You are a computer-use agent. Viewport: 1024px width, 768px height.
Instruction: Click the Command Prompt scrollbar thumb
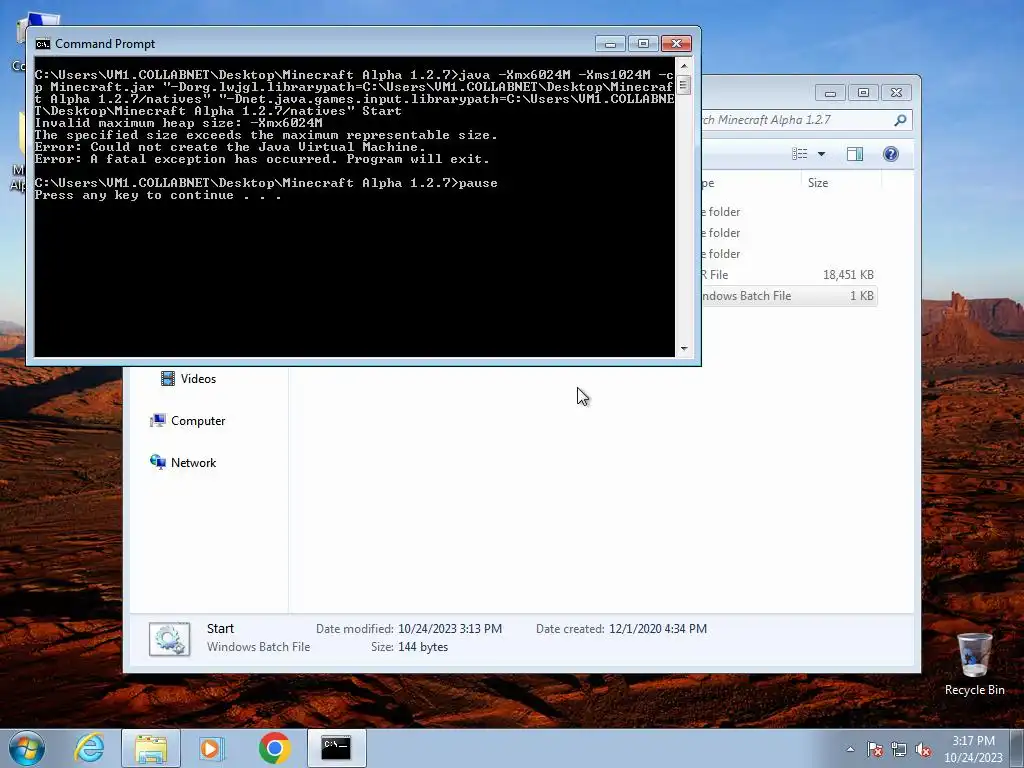[x=684, y=85]
